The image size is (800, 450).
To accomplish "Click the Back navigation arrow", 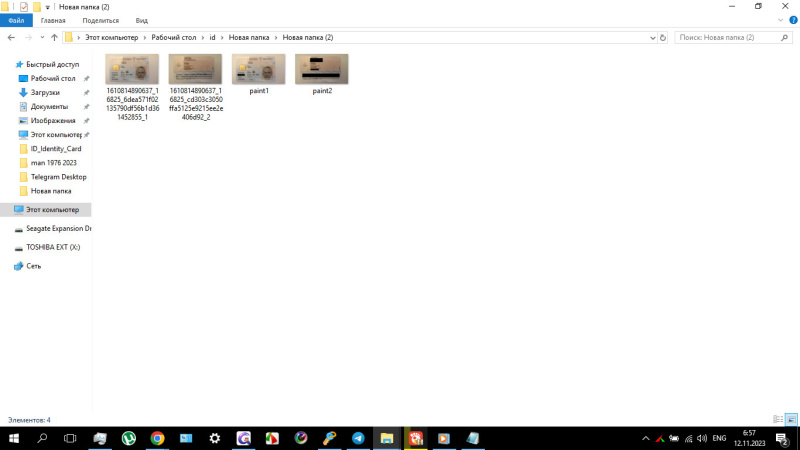I will click(10, 37).
